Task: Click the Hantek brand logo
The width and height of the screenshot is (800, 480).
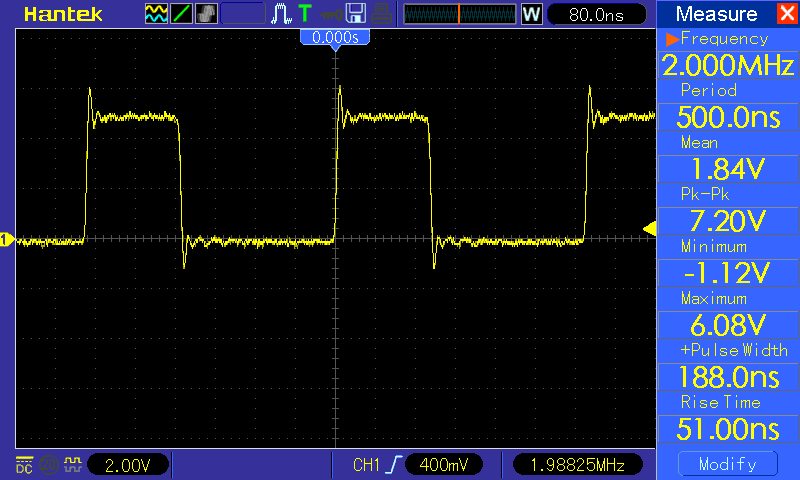Action: tap(63, 14)
